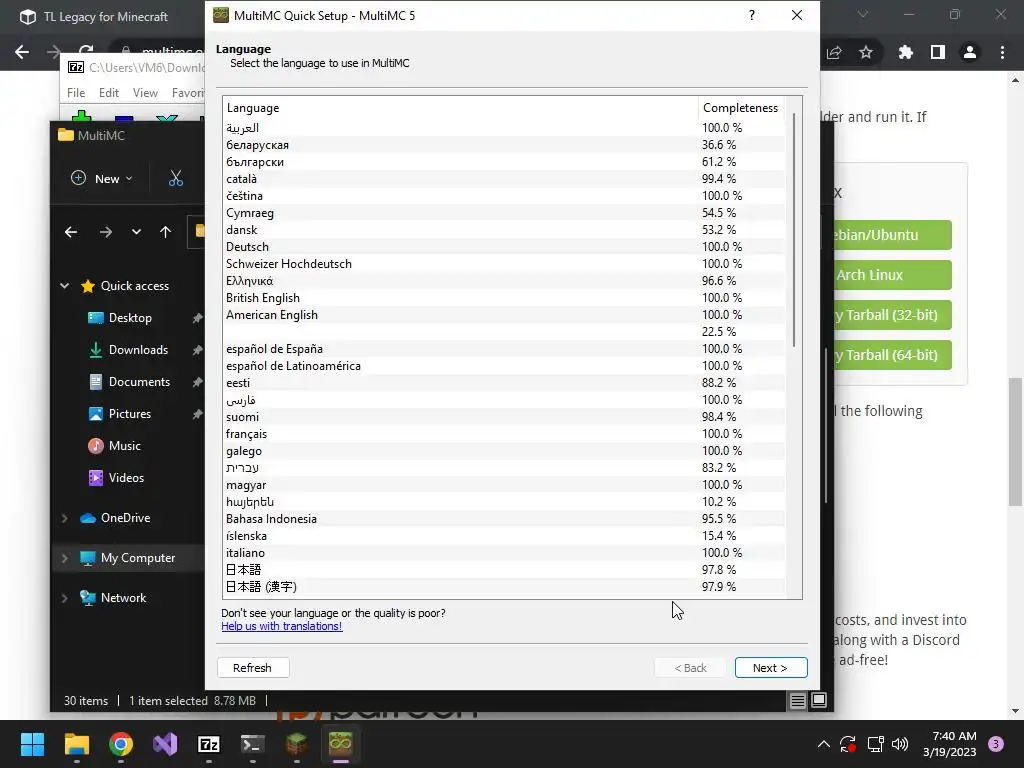
Task: Open MultiMC infinity icon in taskbar
Action: [x=340, y=744]
